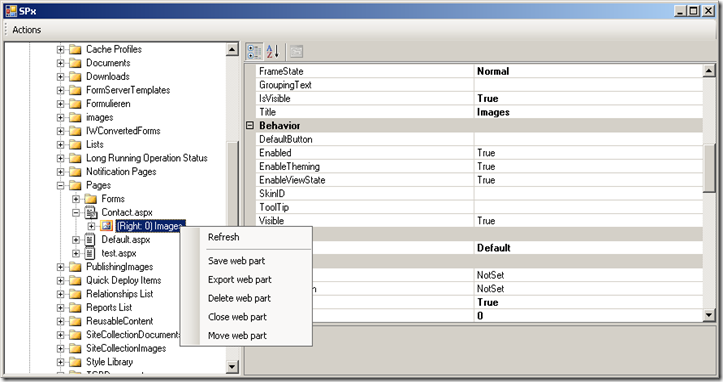Expand the Lists folder node
This screenshot has width=723, height=382.
click(60, 144)
